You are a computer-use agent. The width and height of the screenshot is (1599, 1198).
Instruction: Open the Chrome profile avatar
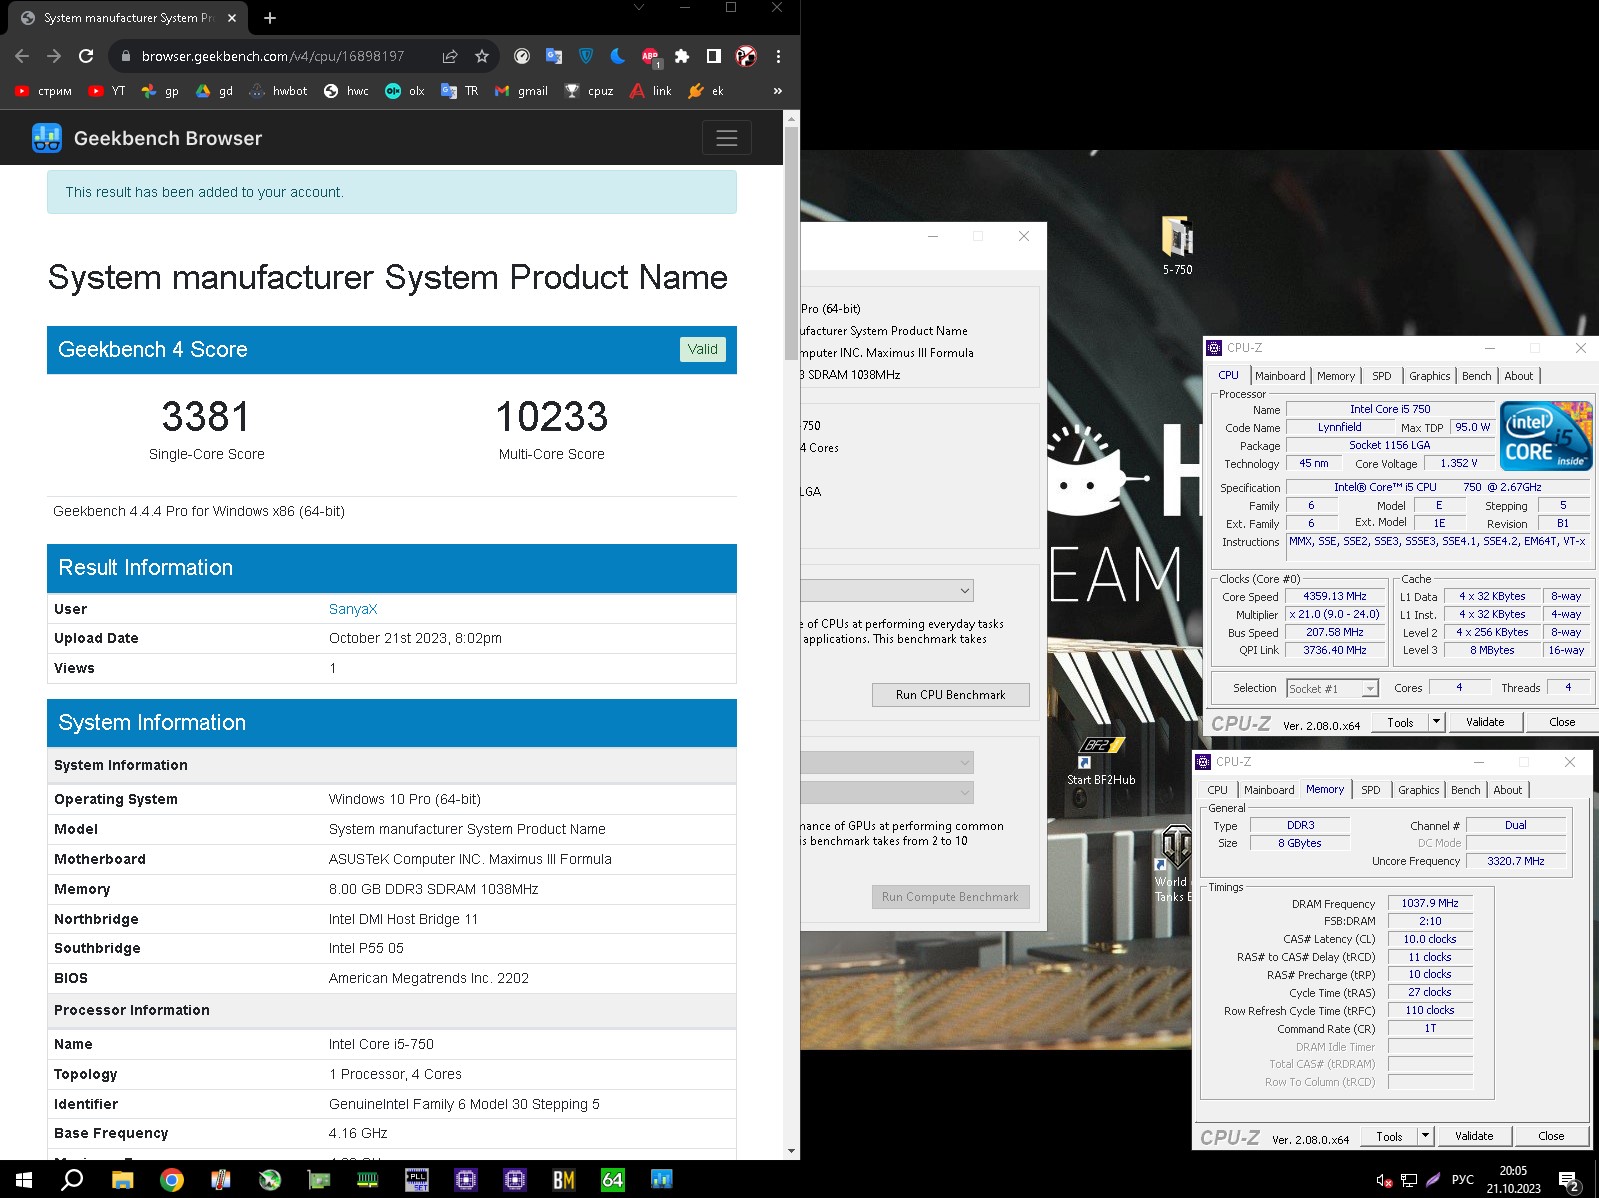(x=746, y=56)
